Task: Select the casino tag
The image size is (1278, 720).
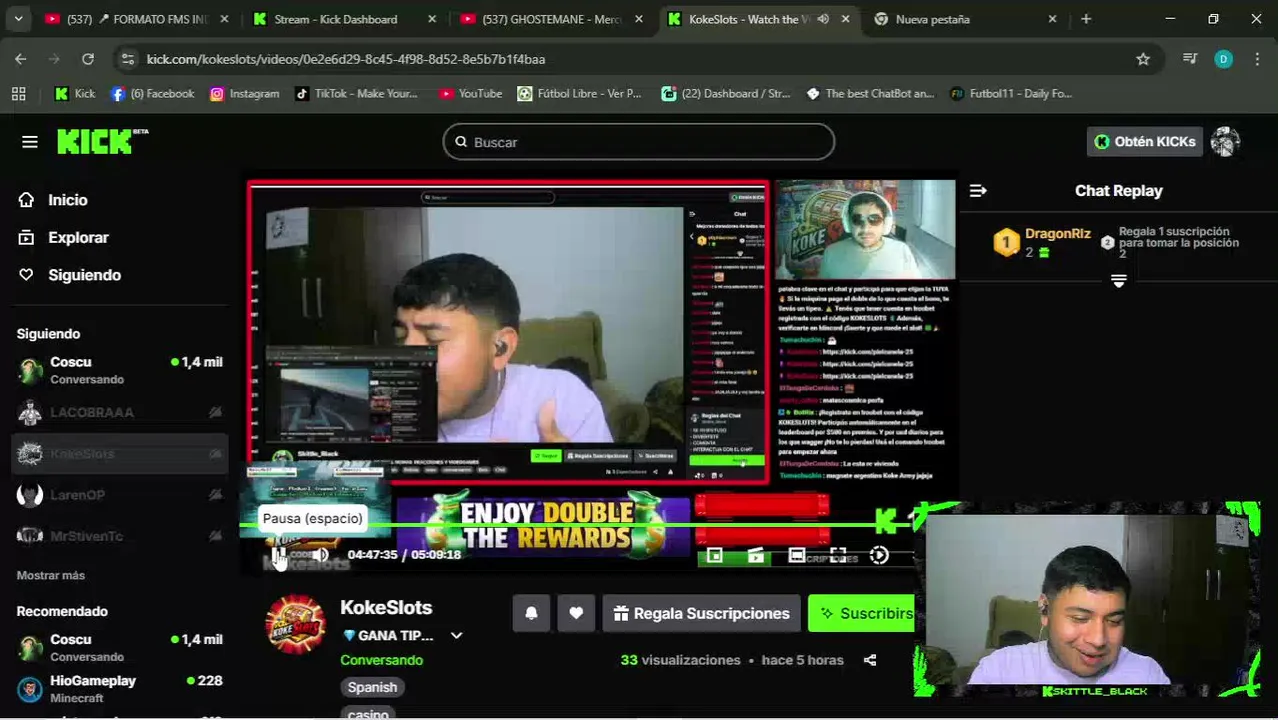Action: (368, 713)
